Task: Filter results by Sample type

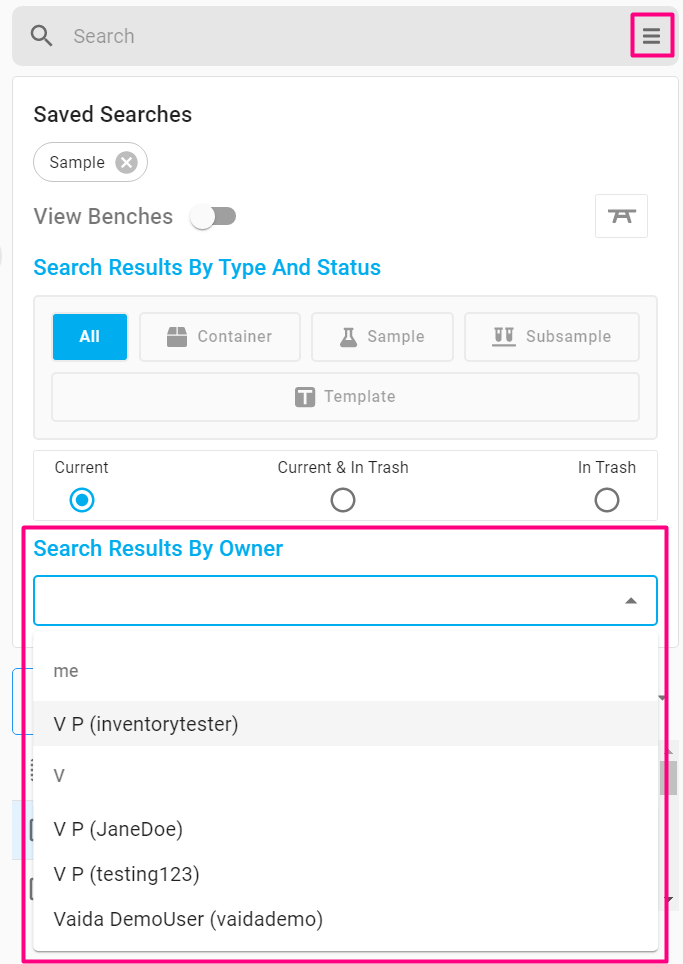Action: coord(382,336)
